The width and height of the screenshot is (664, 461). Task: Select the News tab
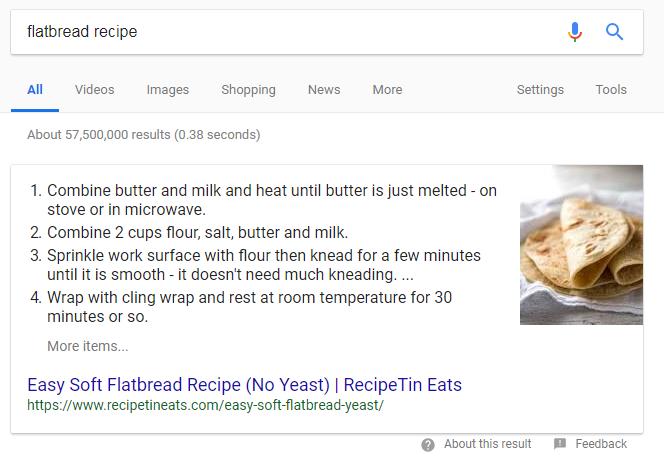coord(324,90)
